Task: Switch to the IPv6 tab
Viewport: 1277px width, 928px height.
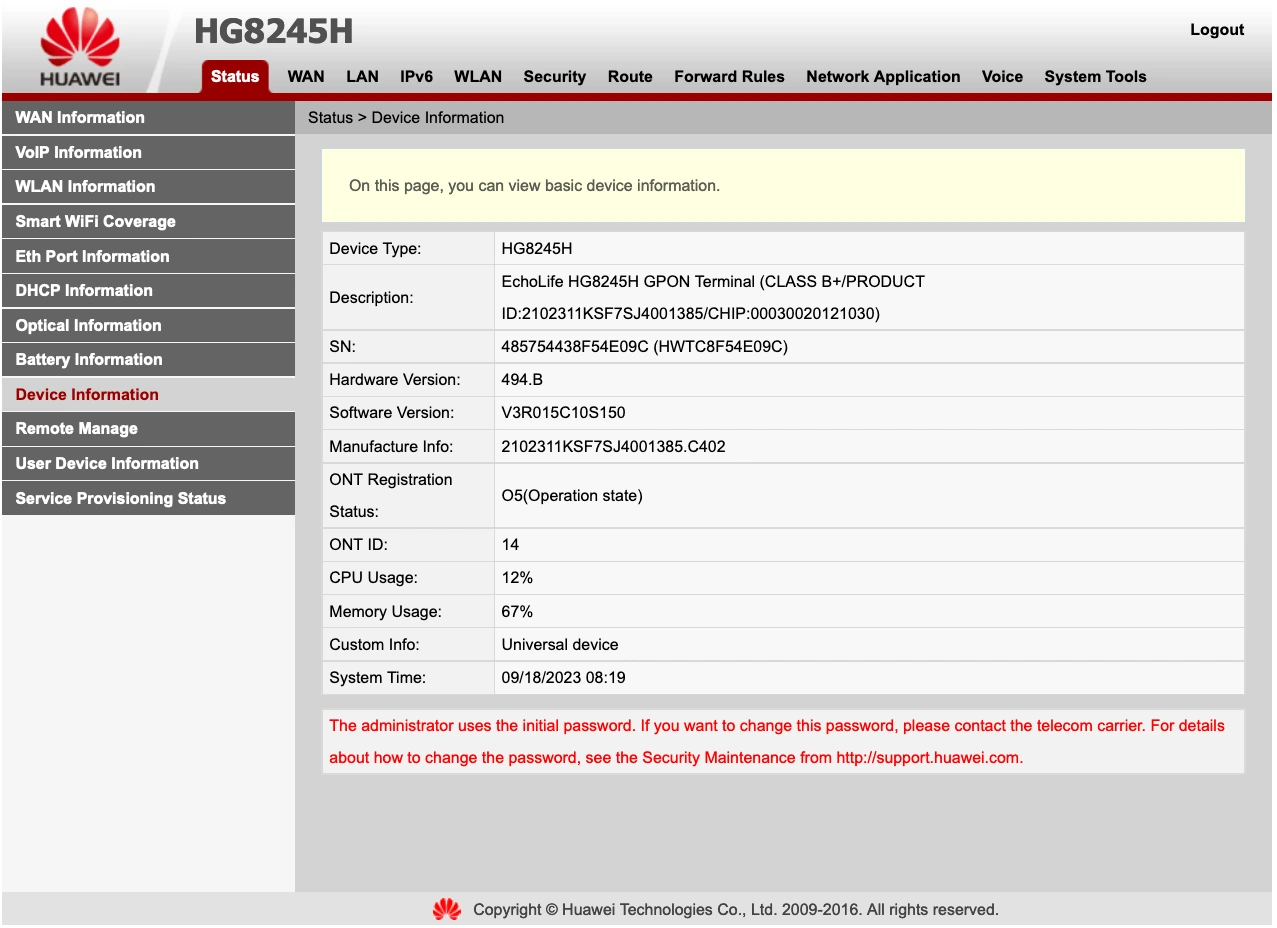Action: [416, 77]
